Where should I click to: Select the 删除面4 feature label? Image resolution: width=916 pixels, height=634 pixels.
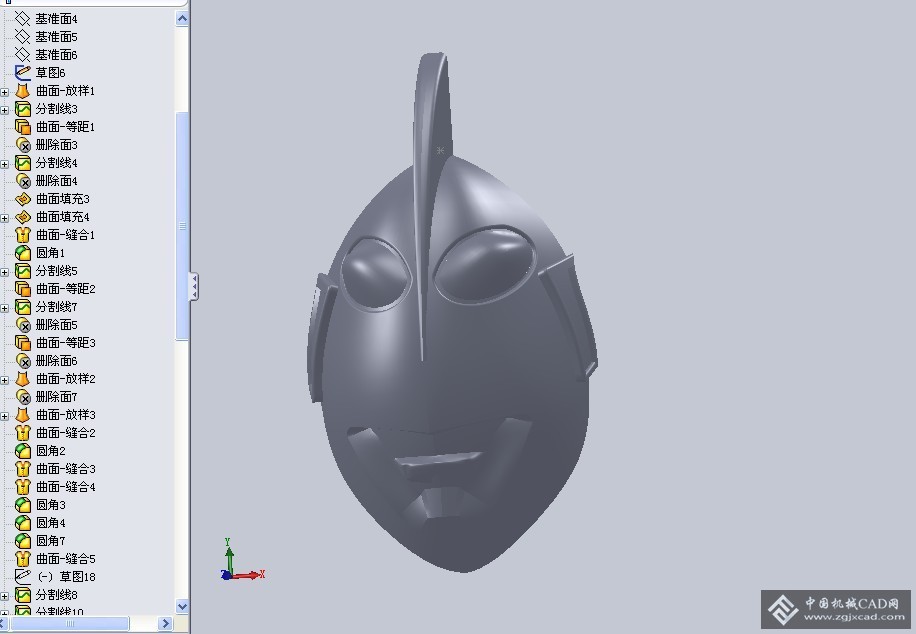tap(56, 181)
